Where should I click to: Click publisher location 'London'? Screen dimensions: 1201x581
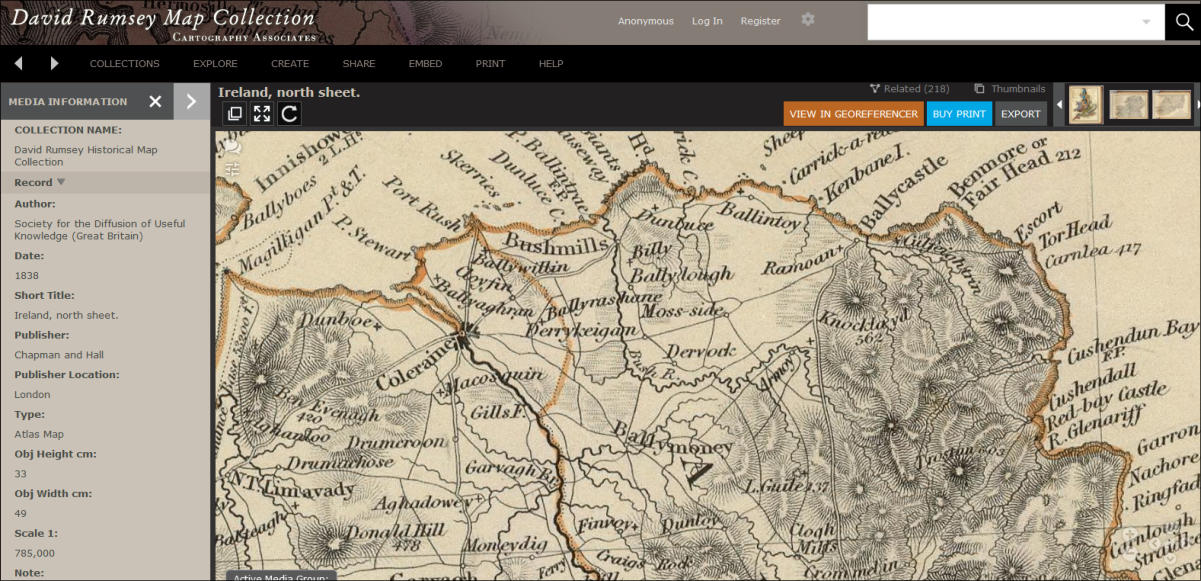32,394
